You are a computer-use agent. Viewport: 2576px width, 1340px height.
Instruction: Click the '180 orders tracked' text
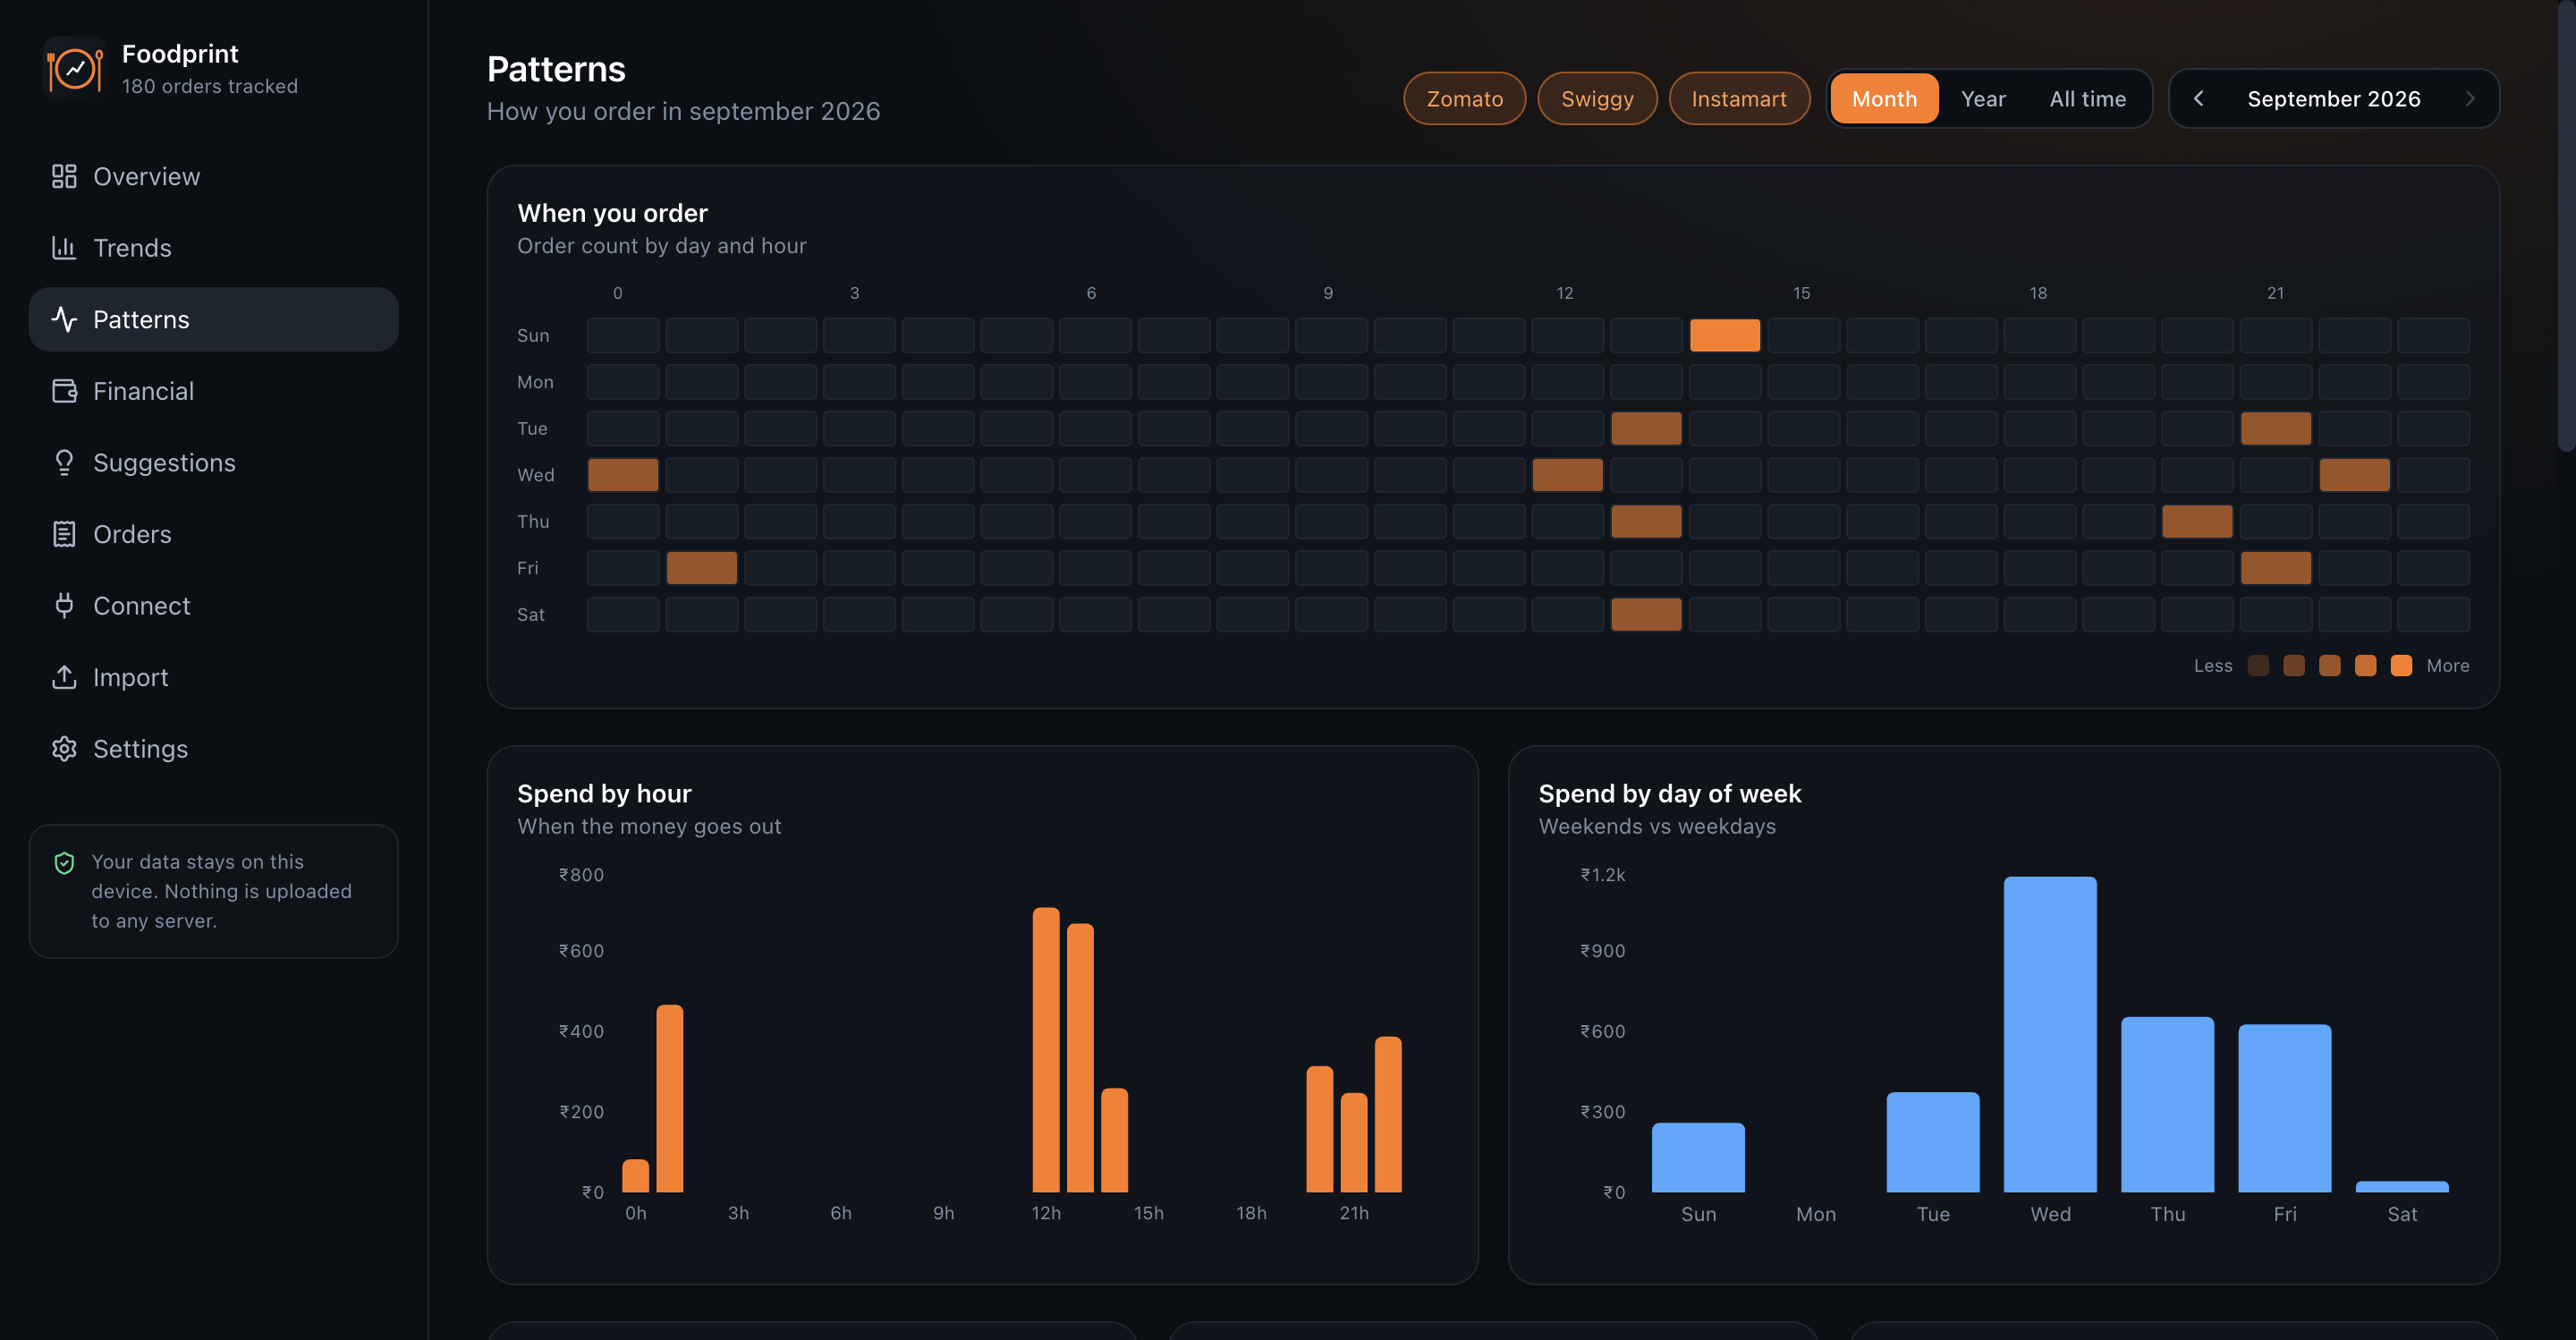pos(210,86)
